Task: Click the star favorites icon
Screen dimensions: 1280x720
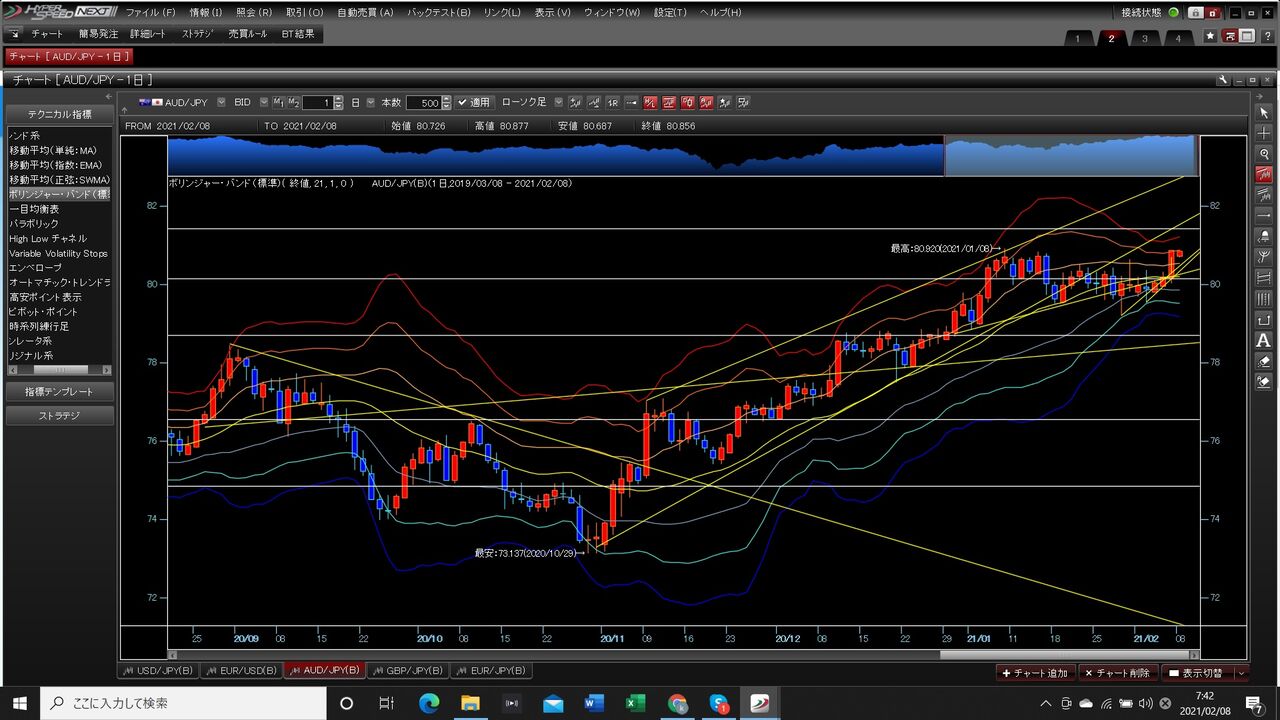Action: [1210, 37]
